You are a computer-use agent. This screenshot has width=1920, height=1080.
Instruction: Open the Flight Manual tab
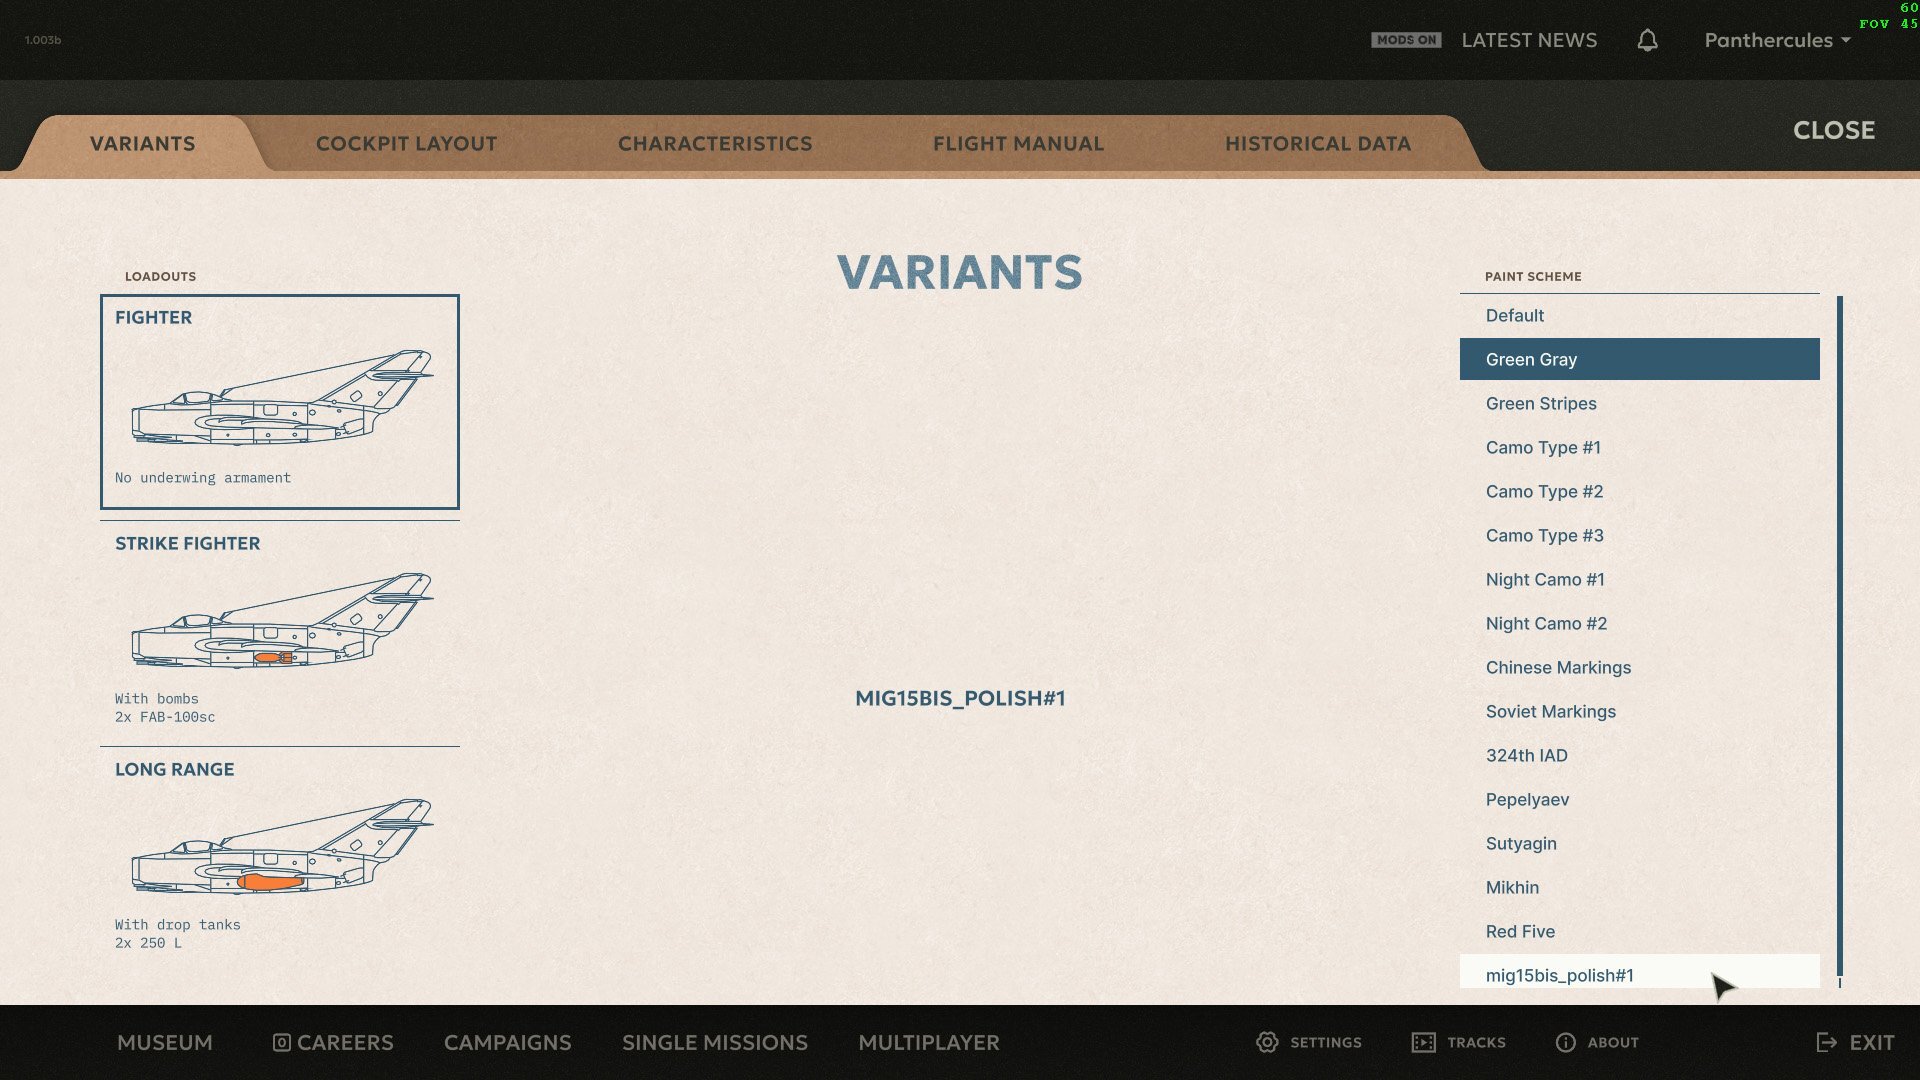pos(1018,143)
